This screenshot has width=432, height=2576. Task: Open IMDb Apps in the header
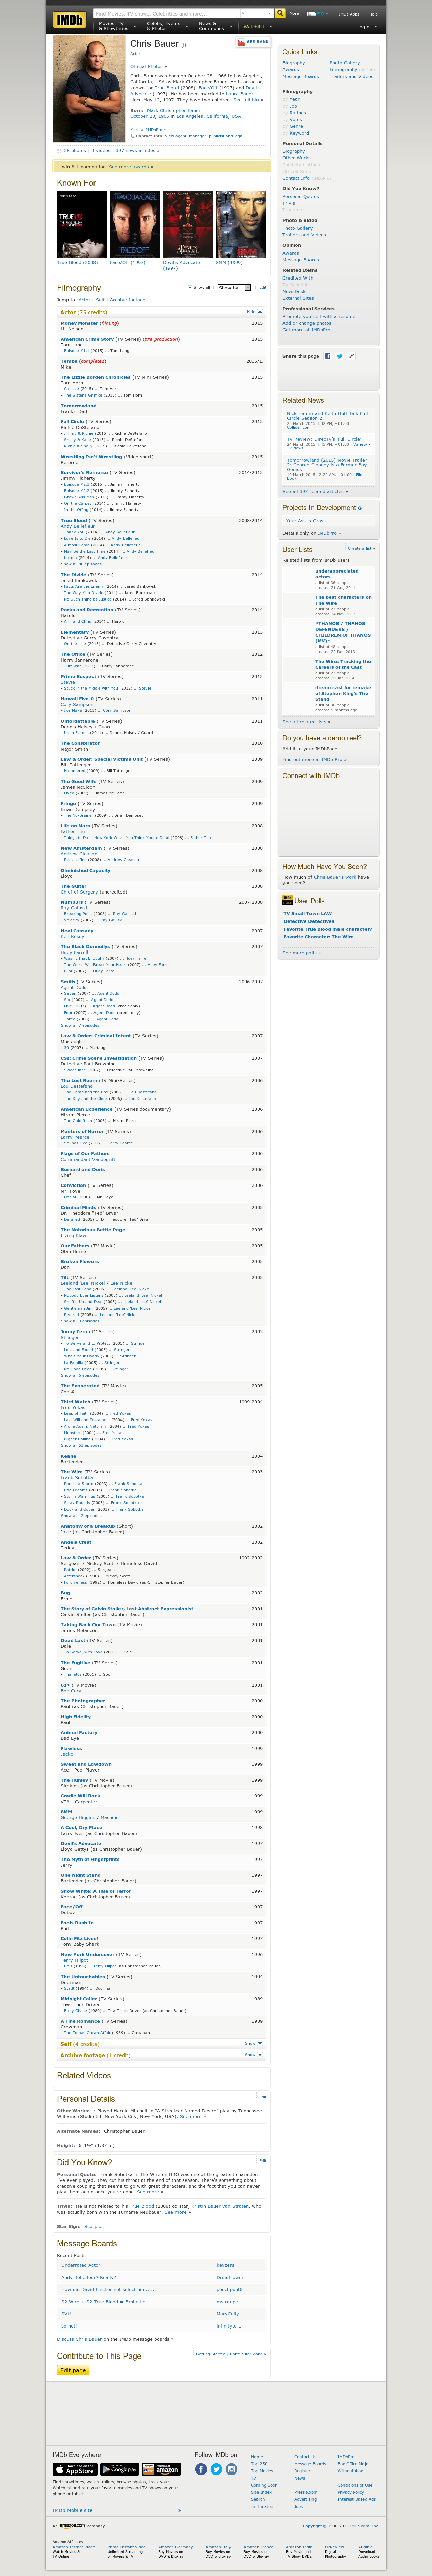[x=349, y=14]
